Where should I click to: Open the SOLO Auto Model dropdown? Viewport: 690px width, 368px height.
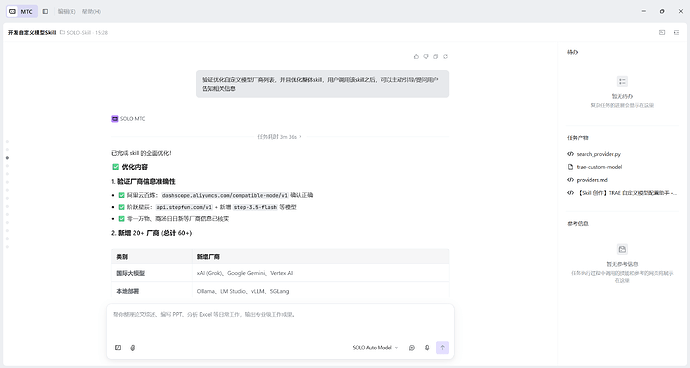(375, 348)
